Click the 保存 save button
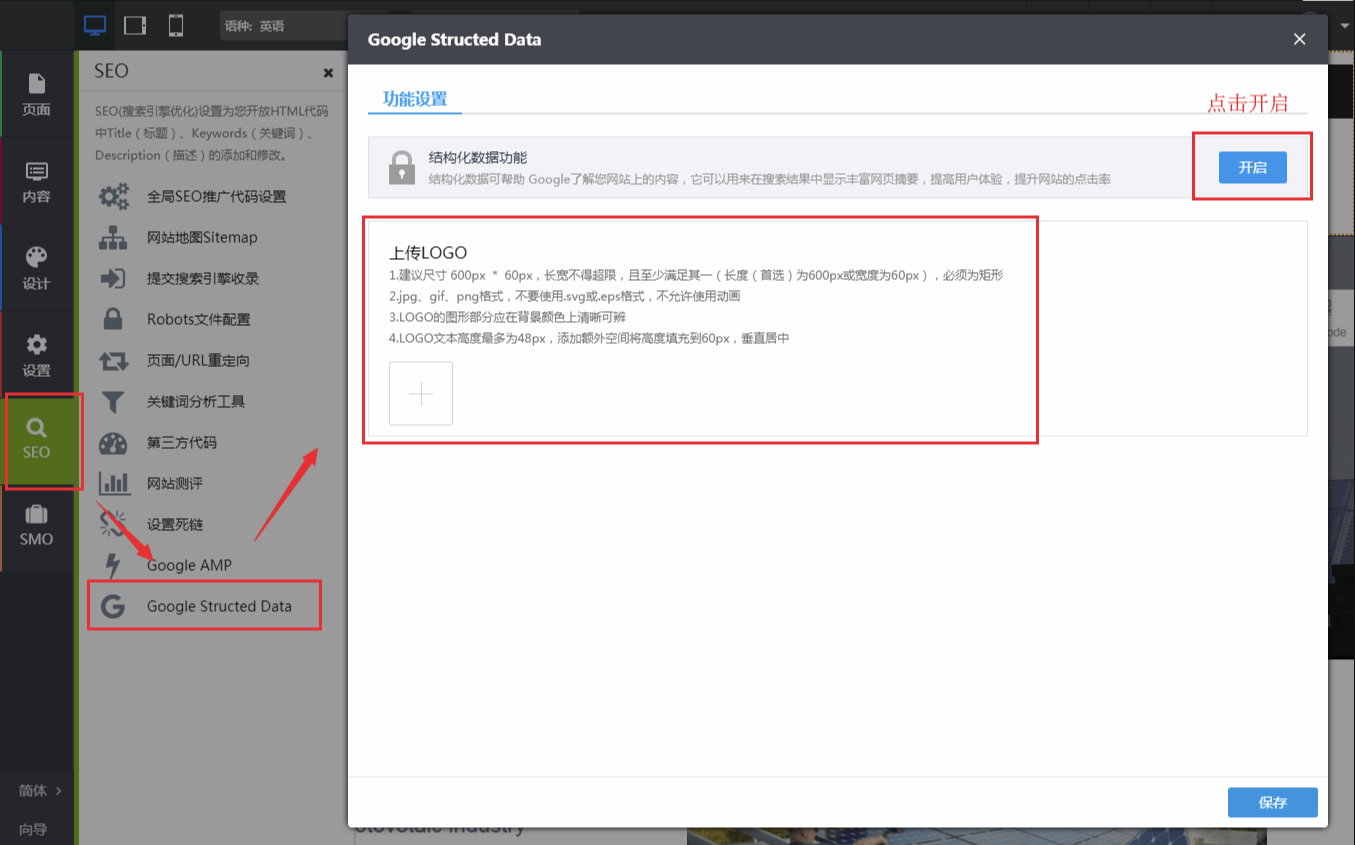Viewport: 1355px width, 845px height. [x=1272, y=802]
